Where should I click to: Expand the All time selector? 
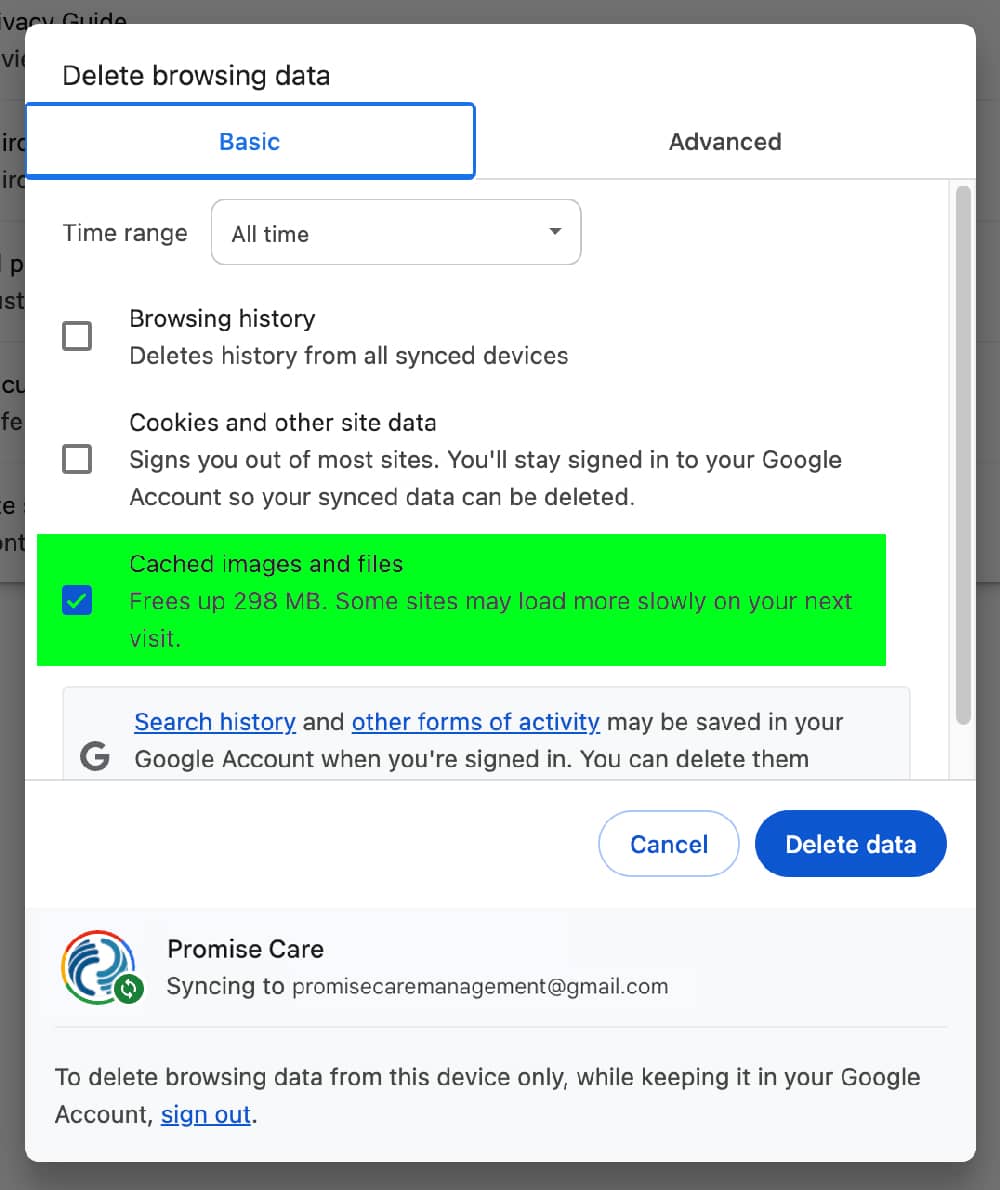[395, 232]
